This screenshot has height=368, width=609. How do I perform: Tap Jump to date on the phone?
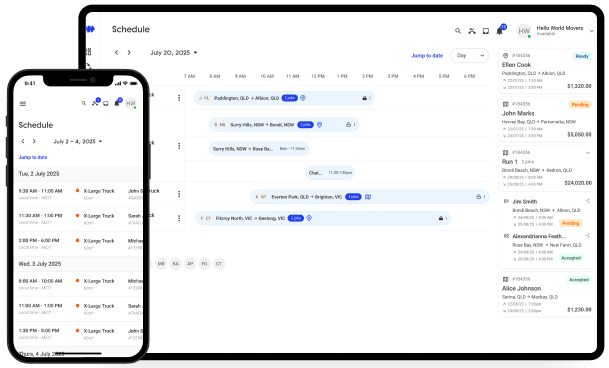pyautogui.click(x=33, y=157)
